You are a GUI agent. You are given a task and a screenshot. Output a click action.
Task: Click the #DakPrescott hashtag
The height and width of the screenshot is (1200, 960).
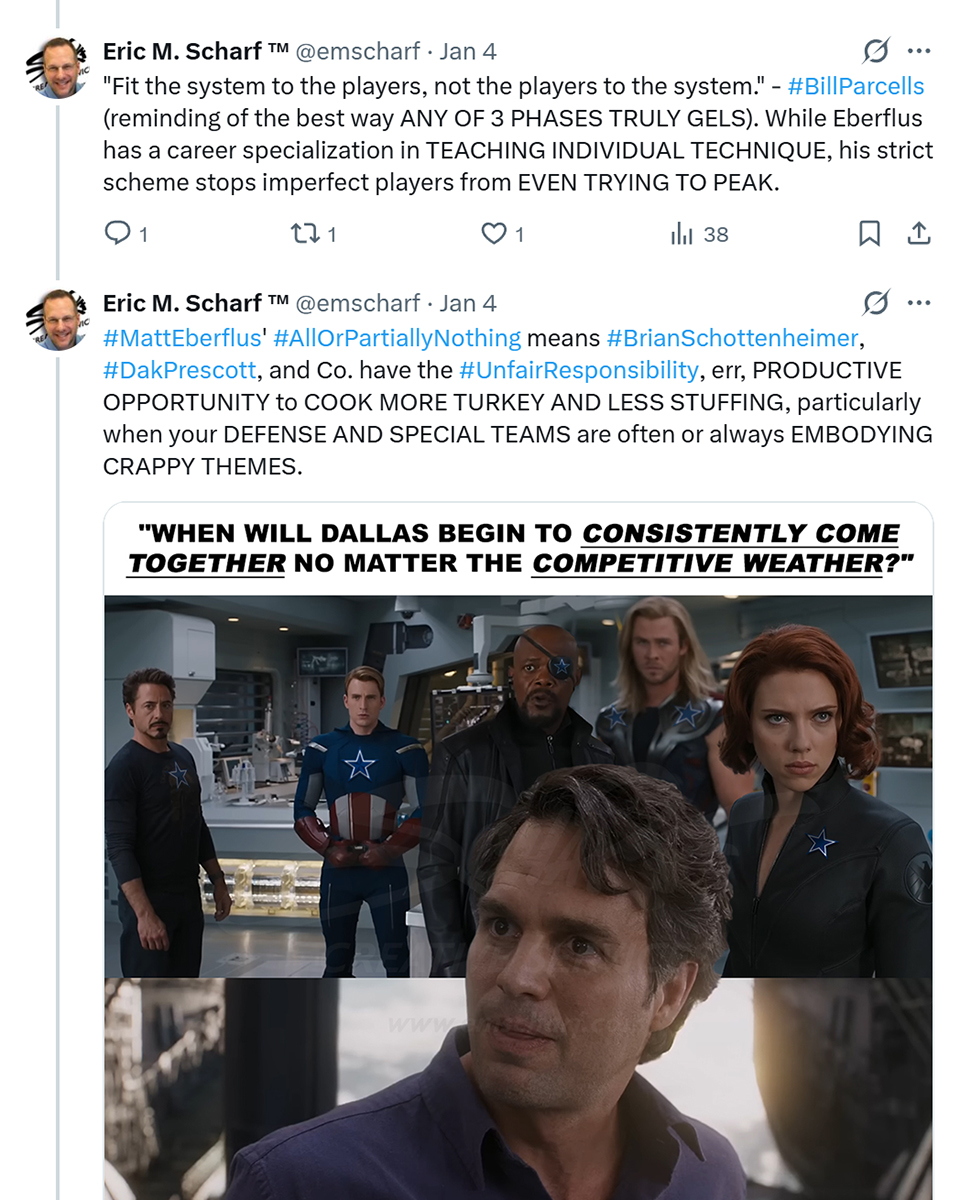pos(180,370)
